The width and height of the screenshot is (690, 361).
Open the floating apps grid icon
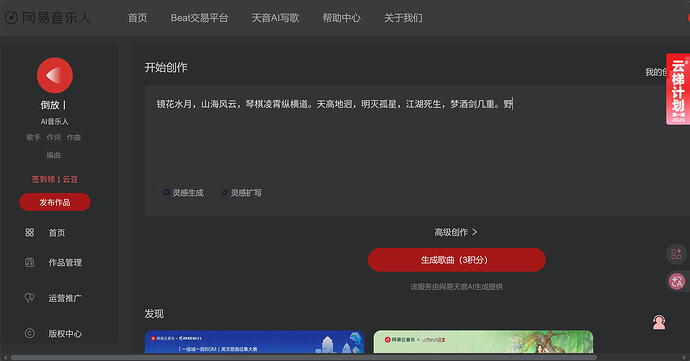[676, 254]
